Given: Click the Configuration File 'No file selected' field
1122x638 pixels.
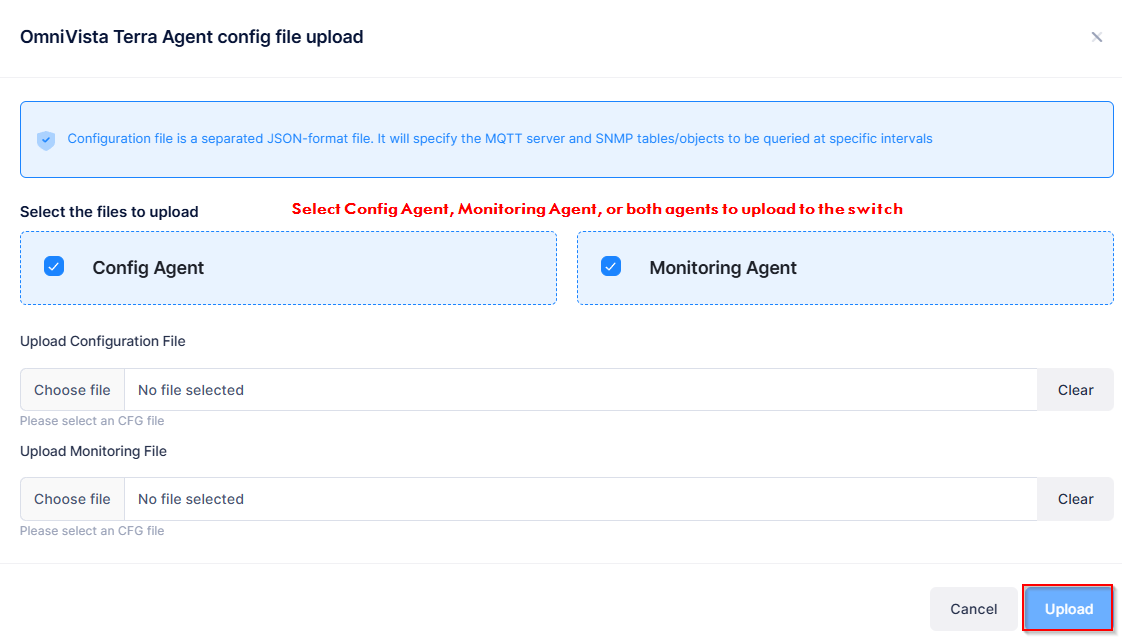Looking at the screenshot, I should pos(580,390).
